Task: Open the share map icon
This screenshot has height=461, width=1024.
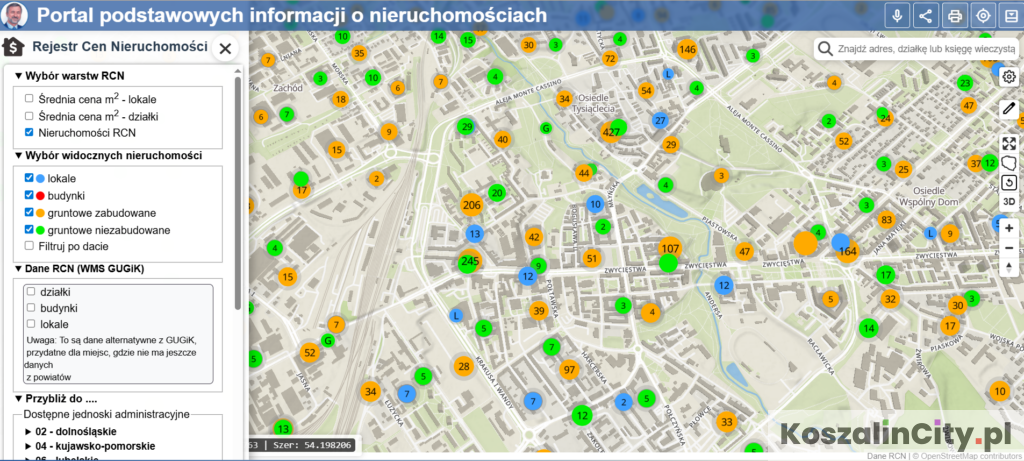Action: pyautogui.click(x=926, y=16)
